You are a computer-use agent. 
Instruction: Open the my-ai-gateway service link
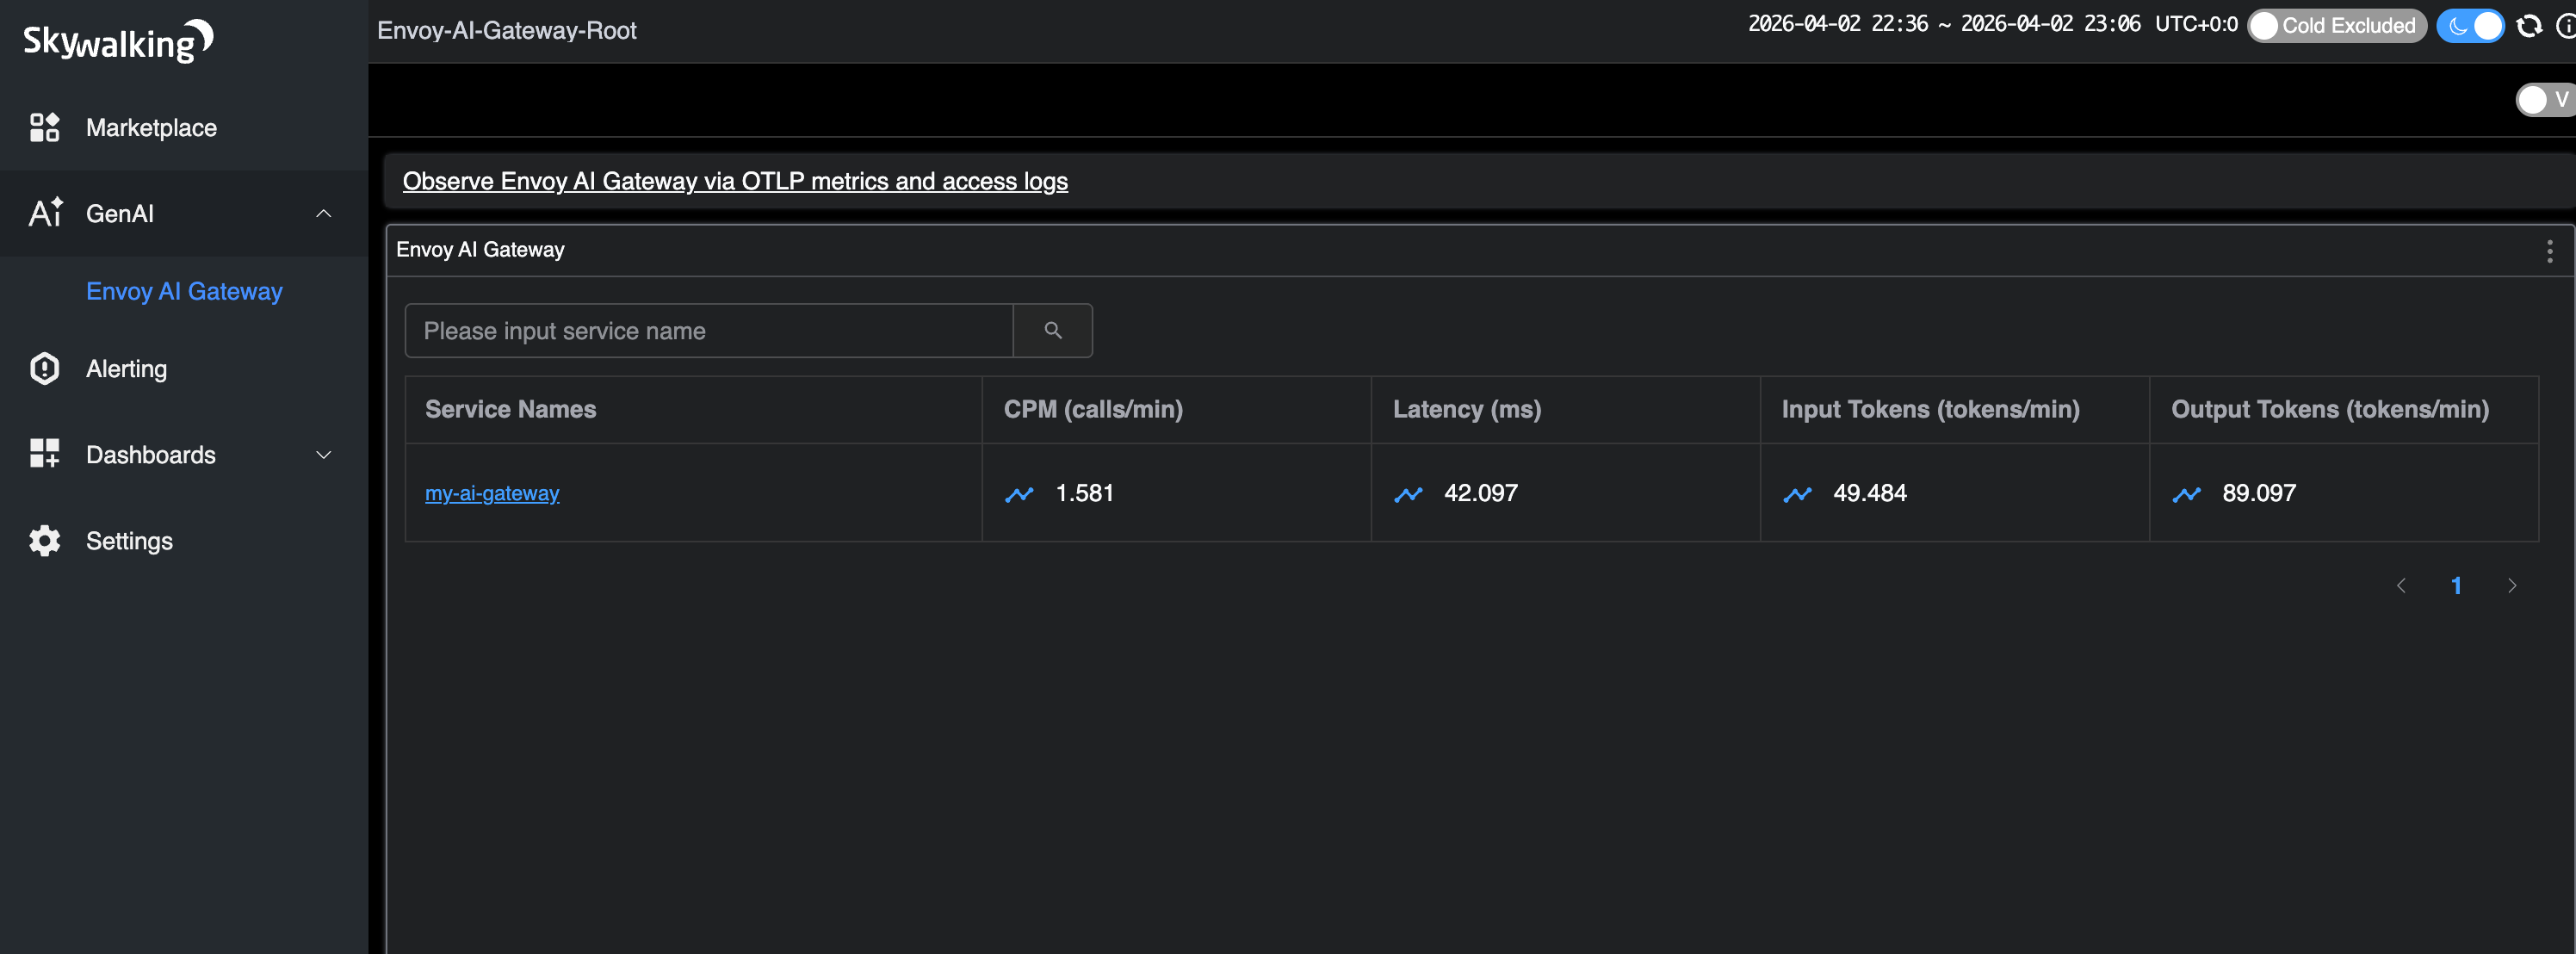coord(492,493)
